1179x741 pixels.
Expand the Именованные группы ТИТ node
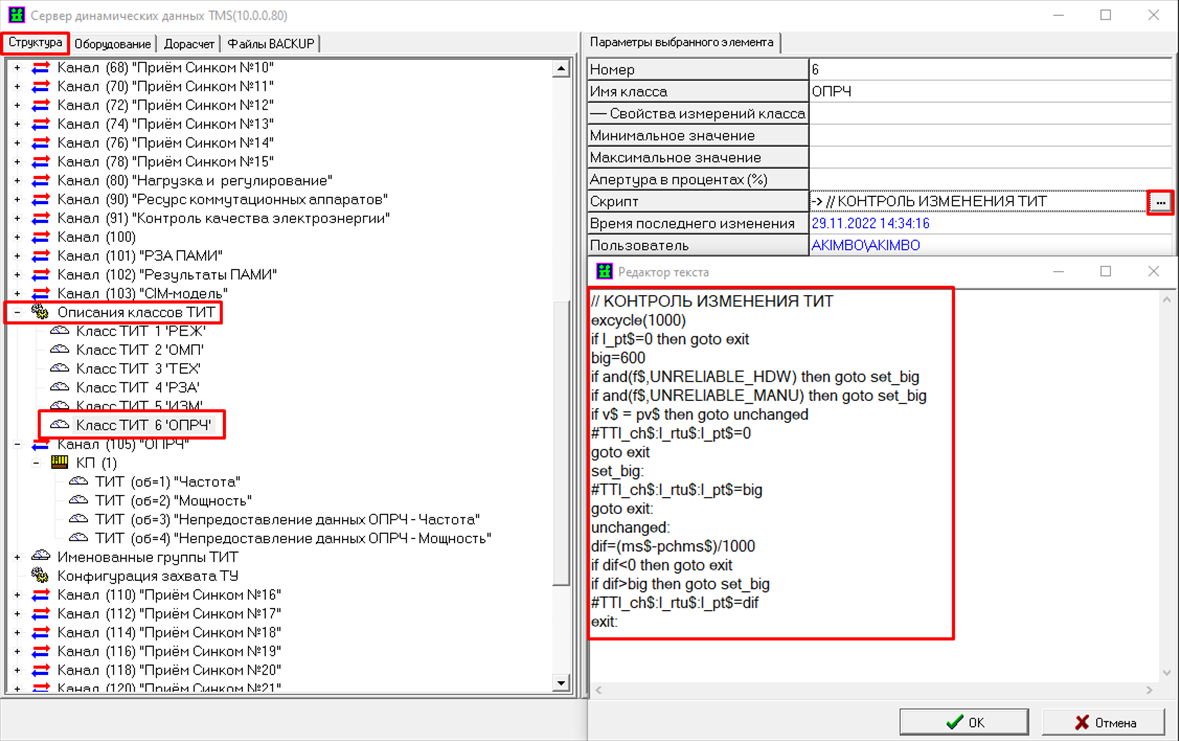(x=16, y=557)
